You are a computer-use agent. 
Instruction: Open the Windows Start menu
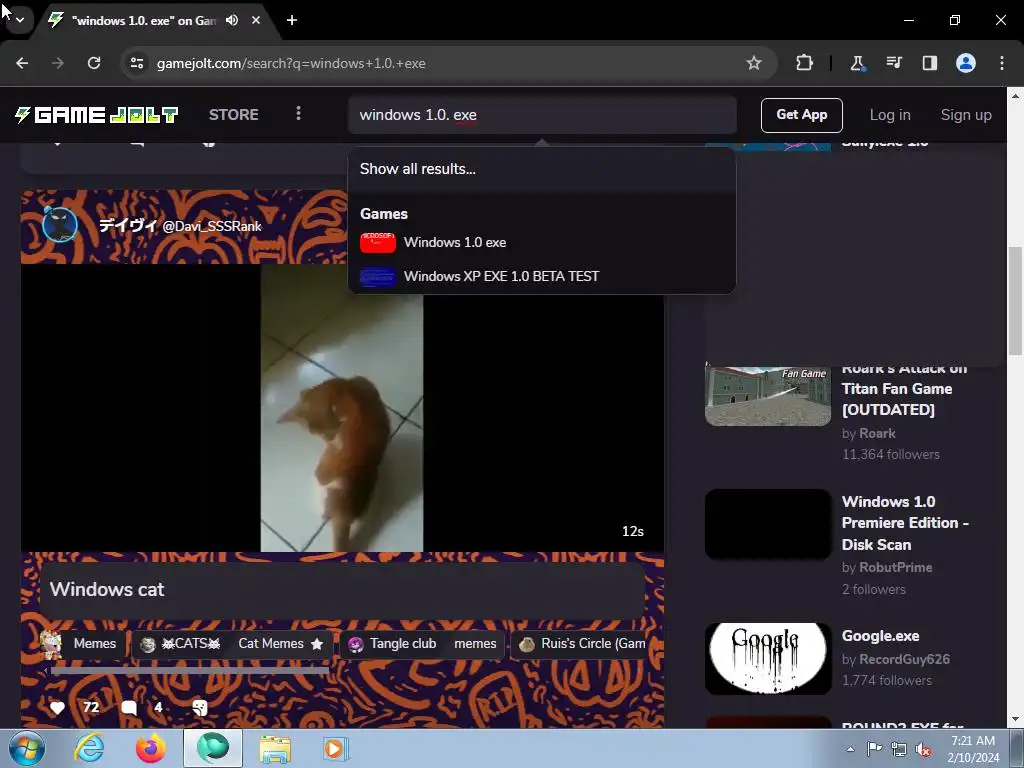click(x=27, y=748)
